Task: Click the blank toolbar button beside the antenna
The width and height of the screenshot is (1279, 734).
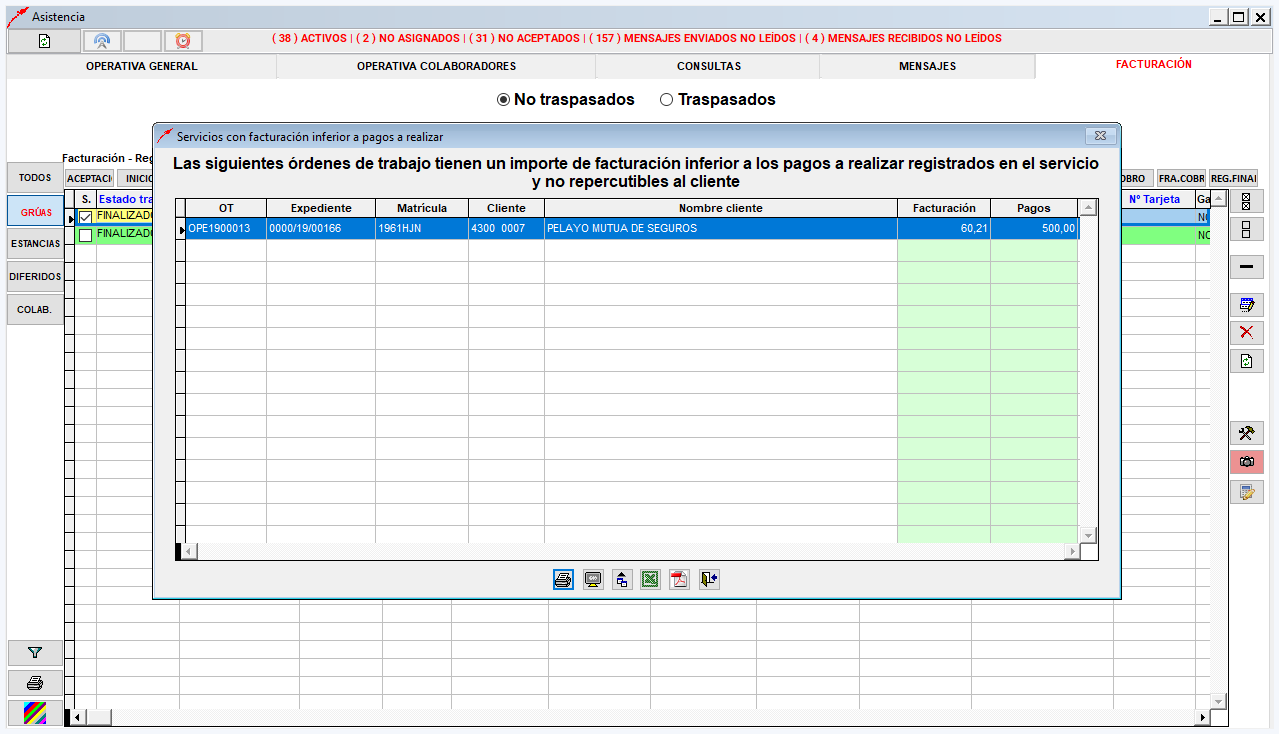Action: 142,41
